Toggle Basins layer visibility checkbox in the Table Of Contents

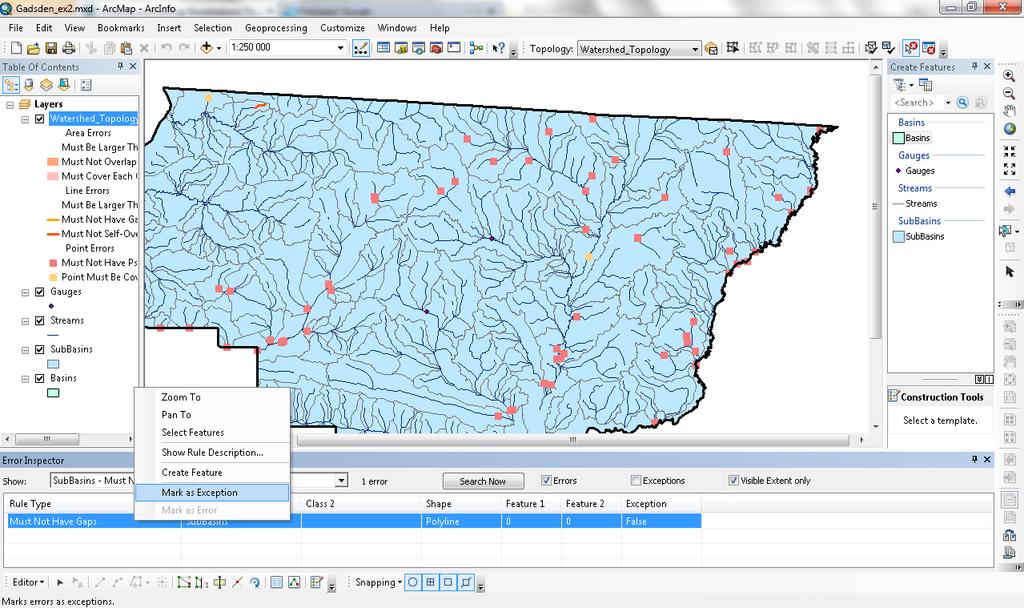tap(40, 378)
